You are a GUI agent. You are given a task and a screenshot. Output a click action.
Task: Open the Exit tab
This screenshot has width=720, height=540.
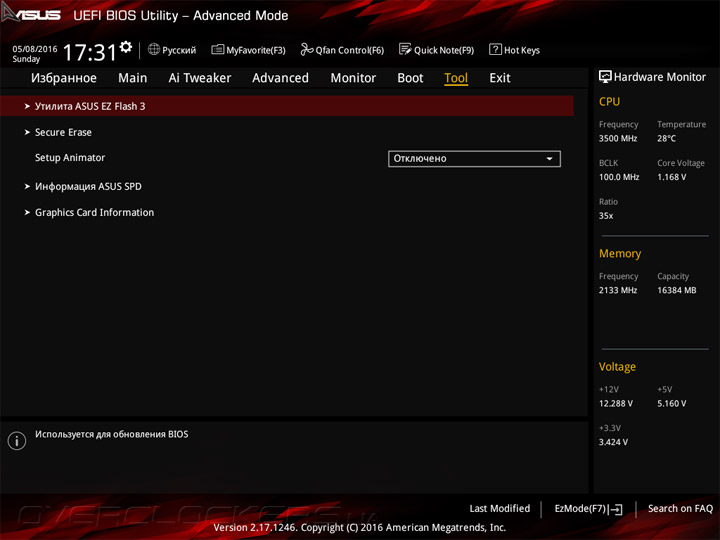tap(500, 78)
